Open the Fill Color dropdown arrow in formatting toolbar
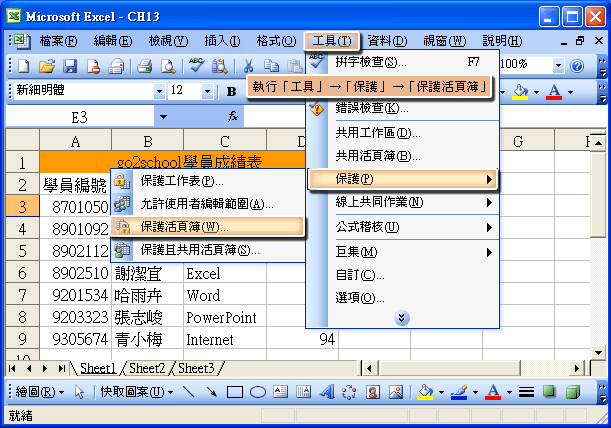611x428 pixels. [536, 92]
